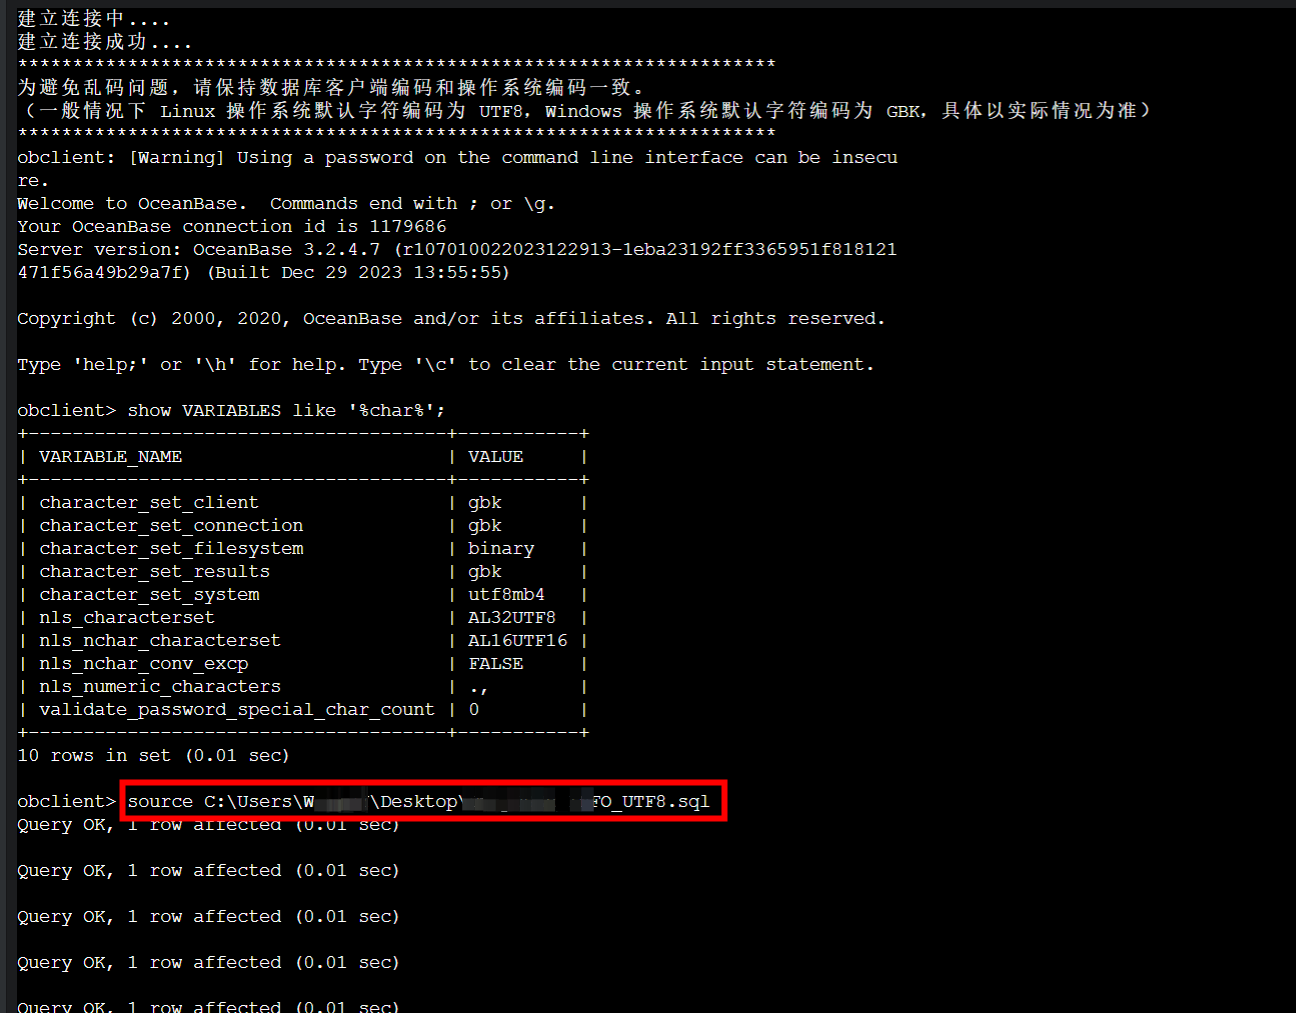Select the FALSE value for nls_nchar_conv_excp

click(x=495, y=663)
